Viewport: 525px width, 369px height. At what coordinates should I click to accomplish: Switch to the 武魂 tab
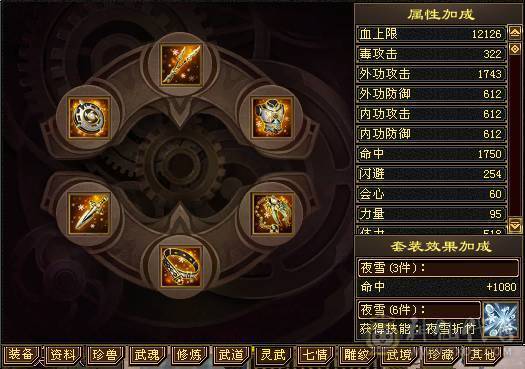(x=147, y=355)
